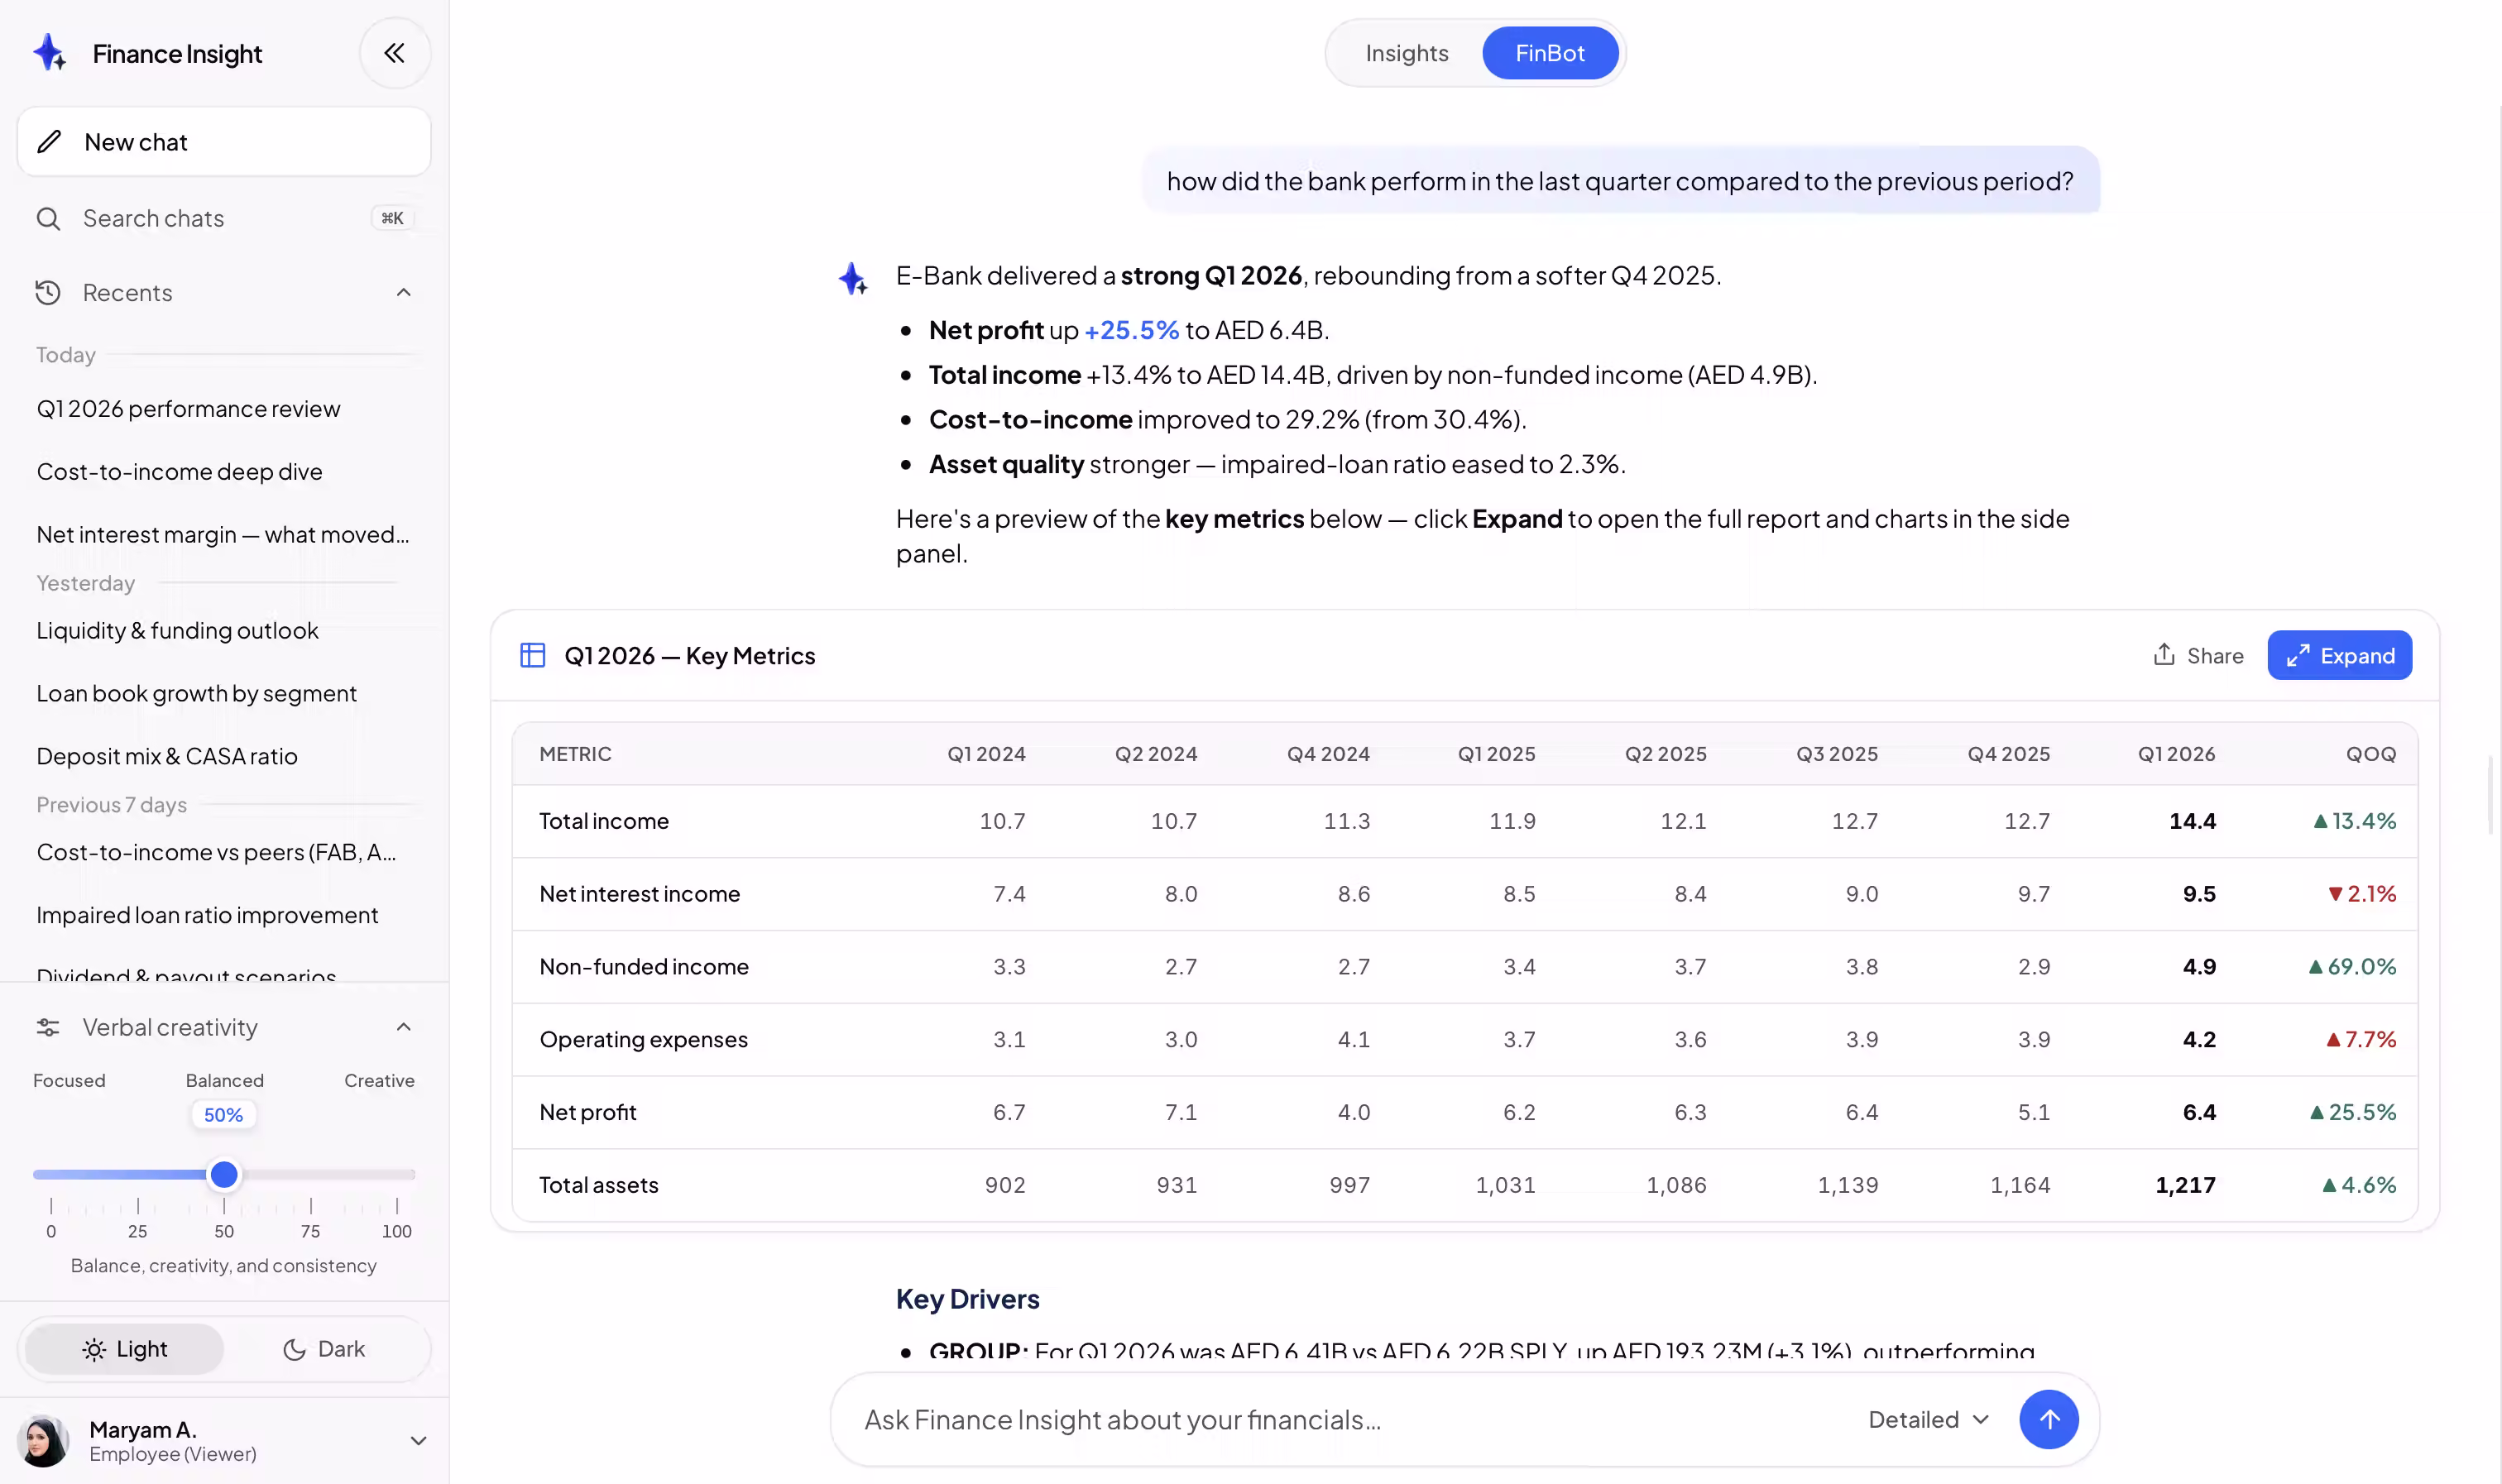Open Net interest margin chat
The height and width of the screenshot is (1484, 2502).
coord(223,534)
